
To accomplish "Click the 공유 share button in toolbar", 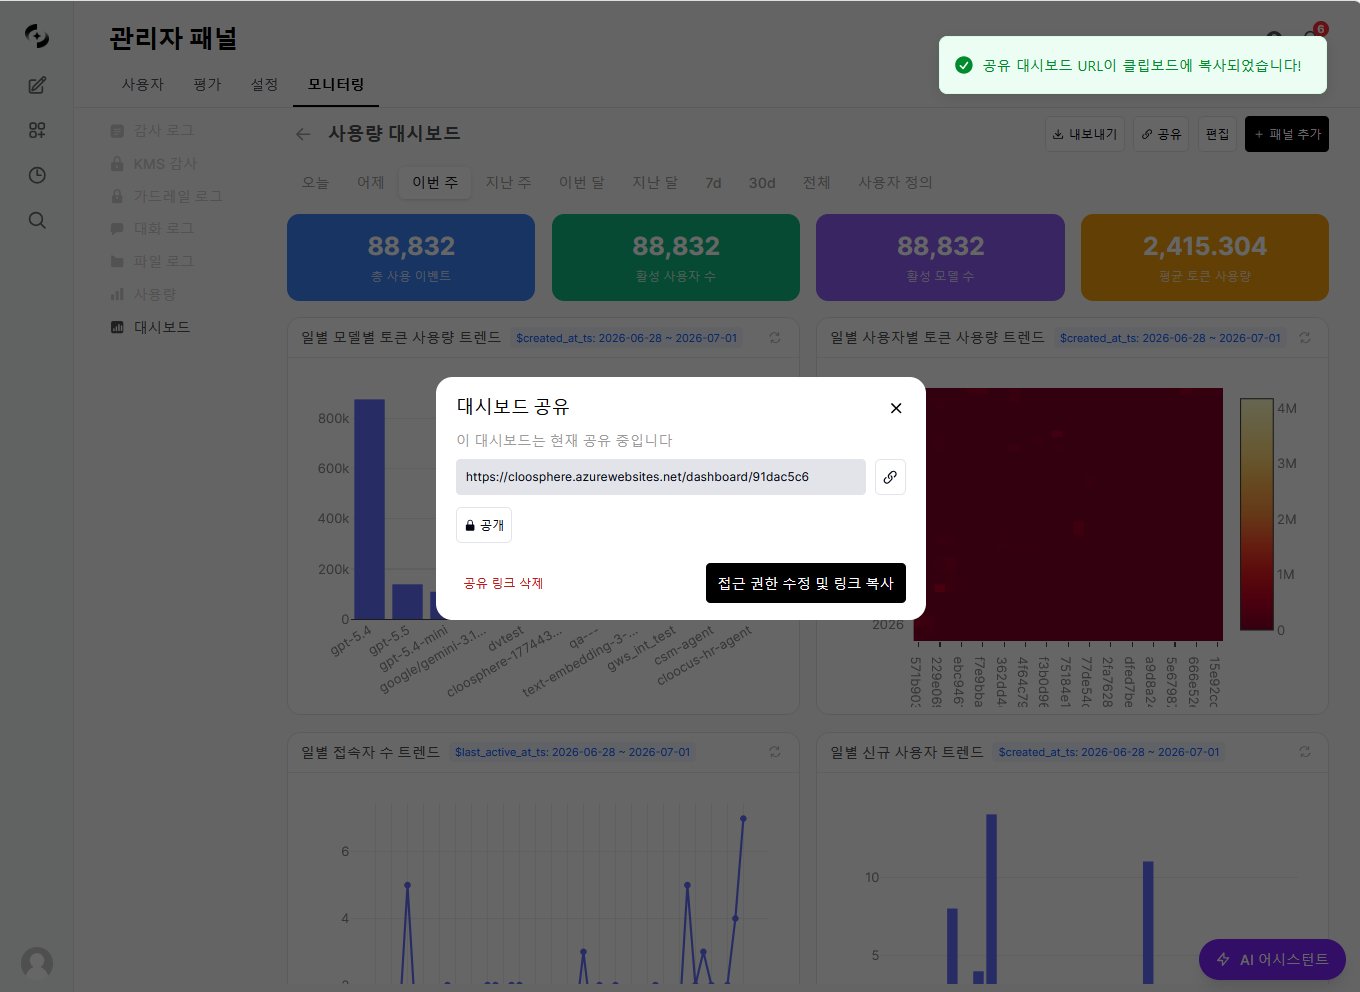I will [x=1161, y=134].
